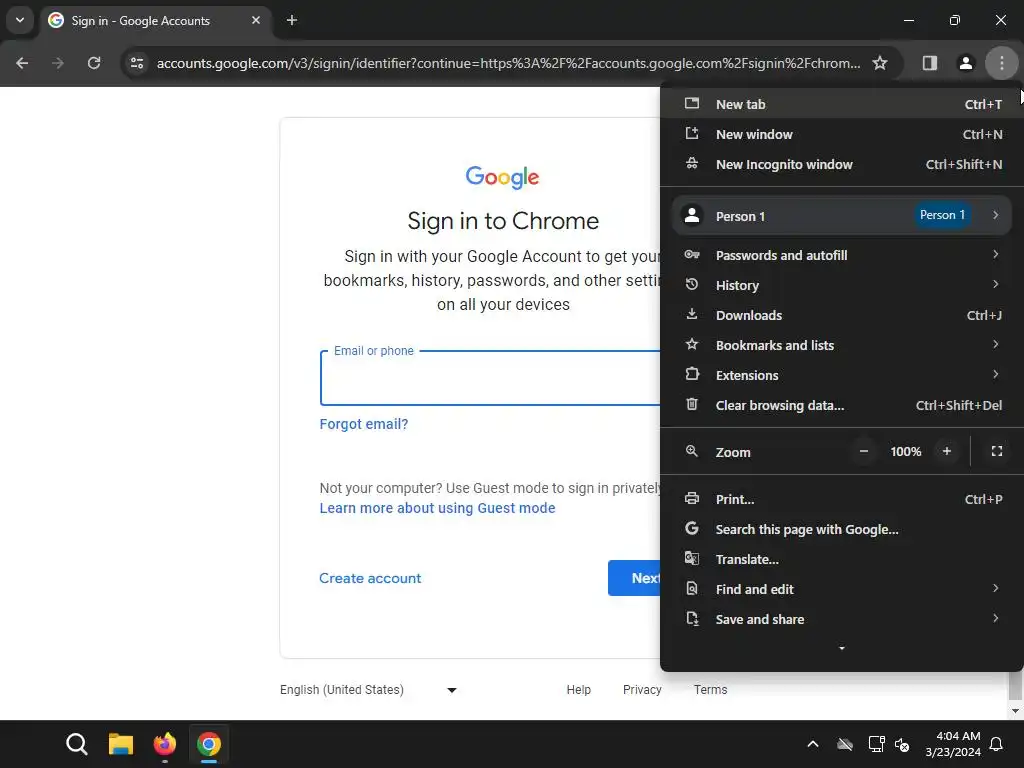Screen dimensions: 1024x768
Task: Click the Incognito icon in menu
Action: point(692,163)
